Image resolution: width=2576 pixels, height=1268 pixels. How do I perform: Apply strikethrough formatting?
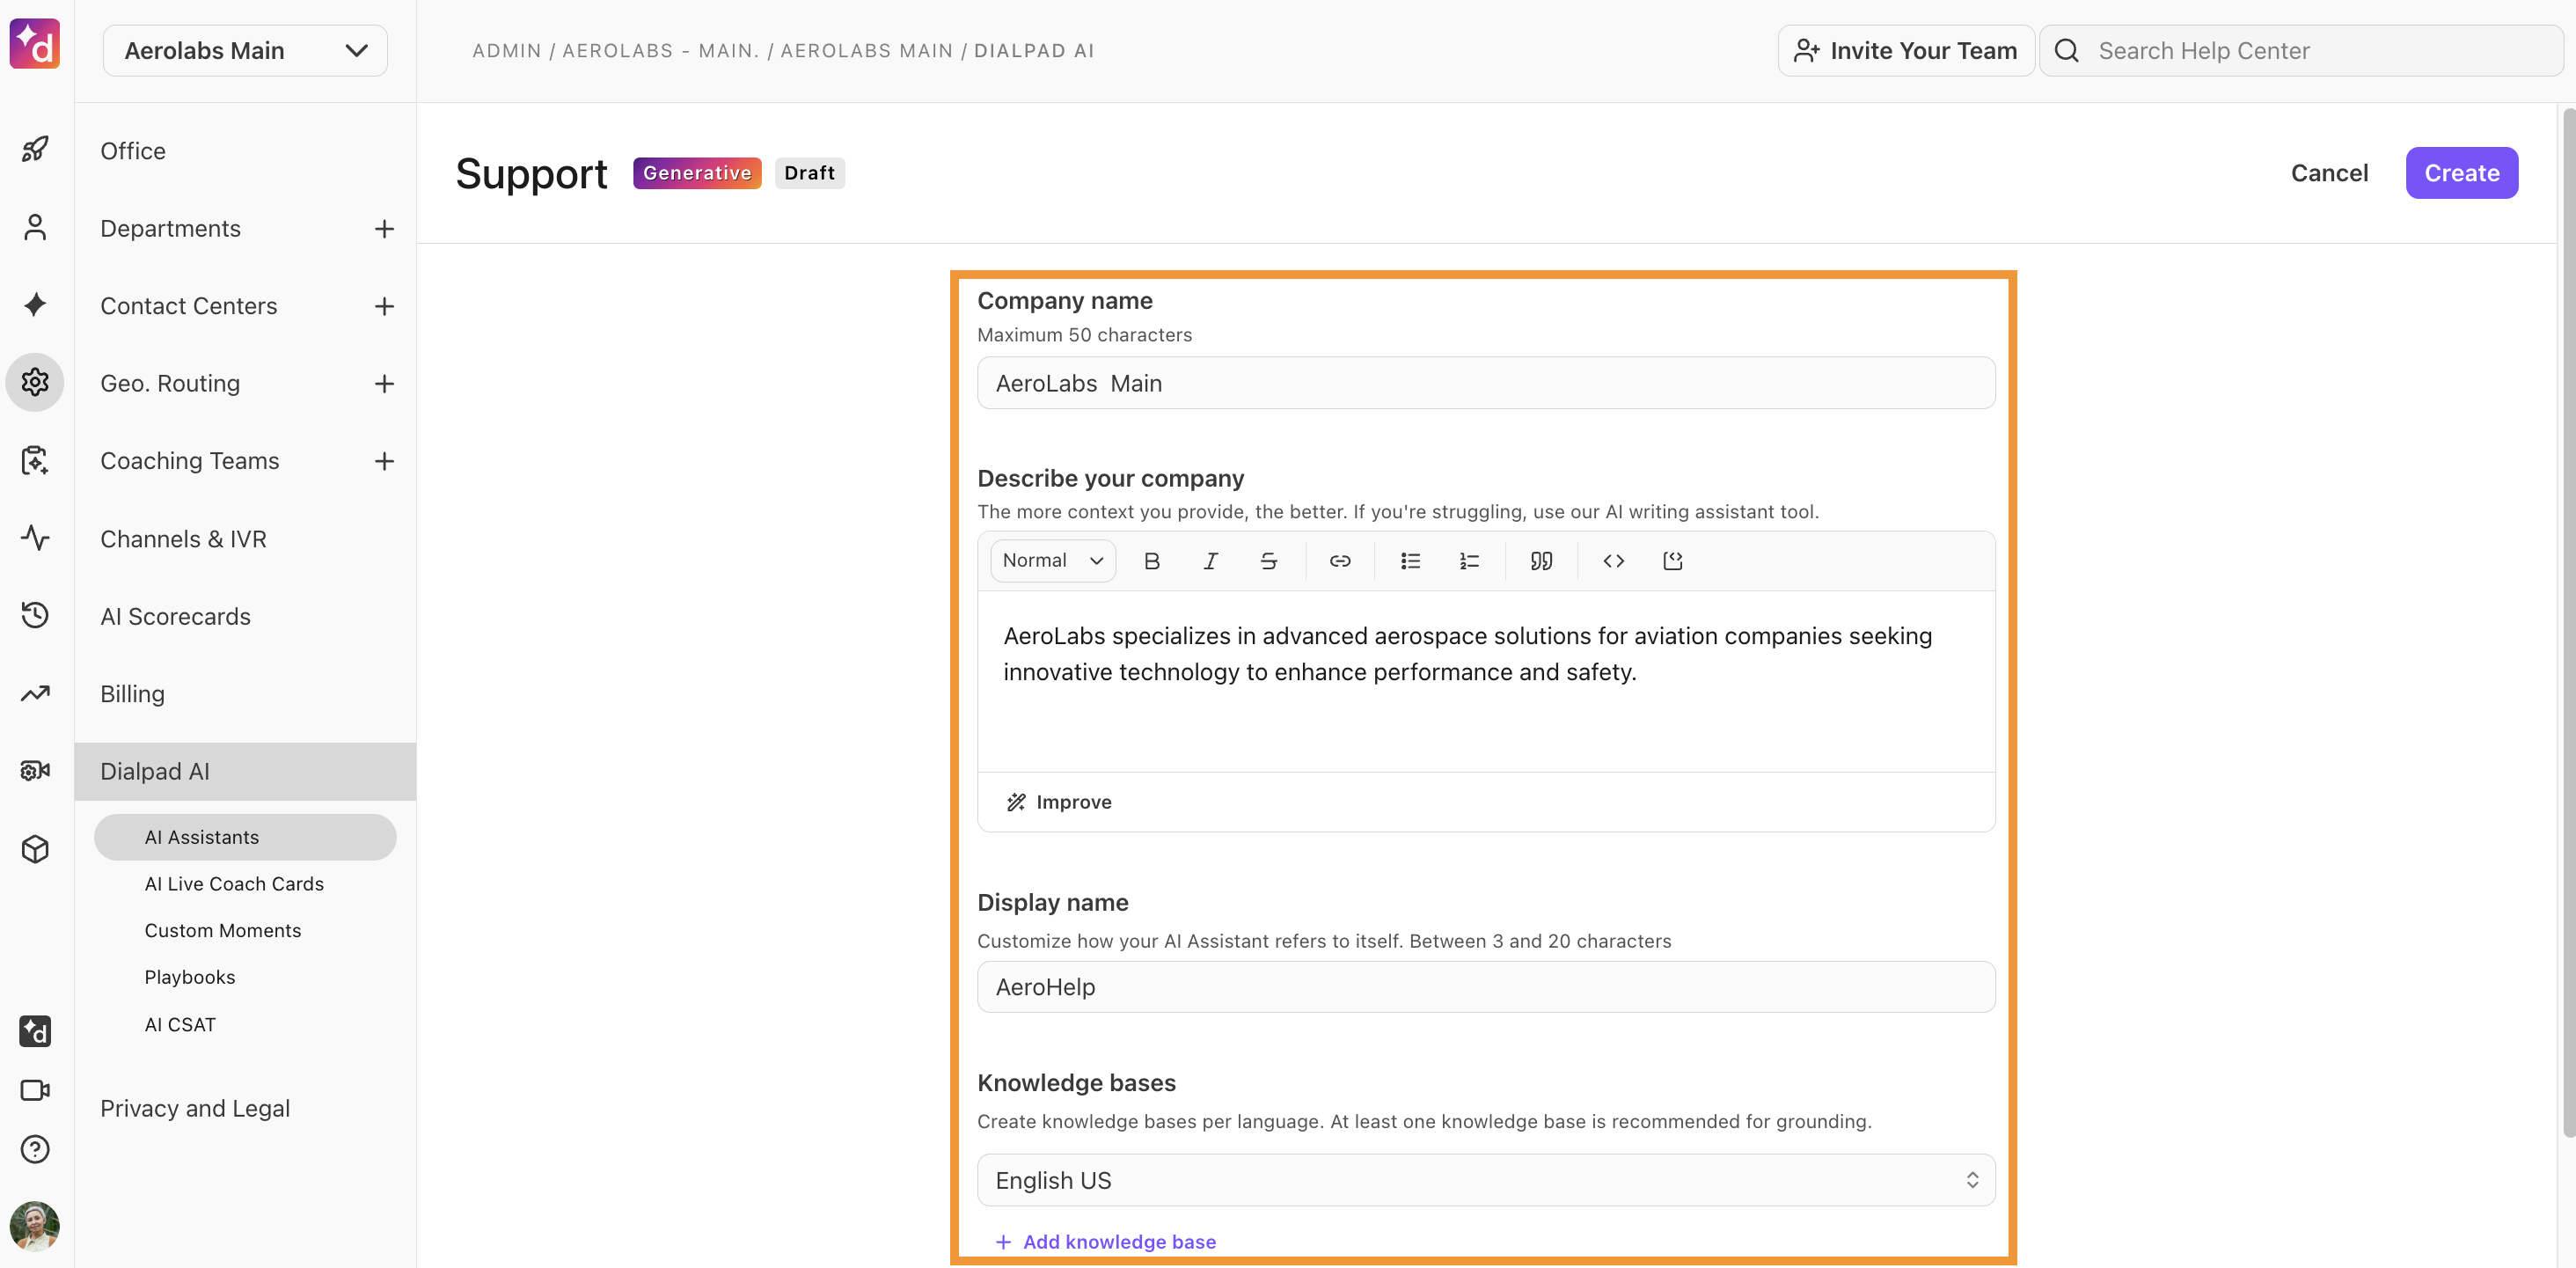1269,561
